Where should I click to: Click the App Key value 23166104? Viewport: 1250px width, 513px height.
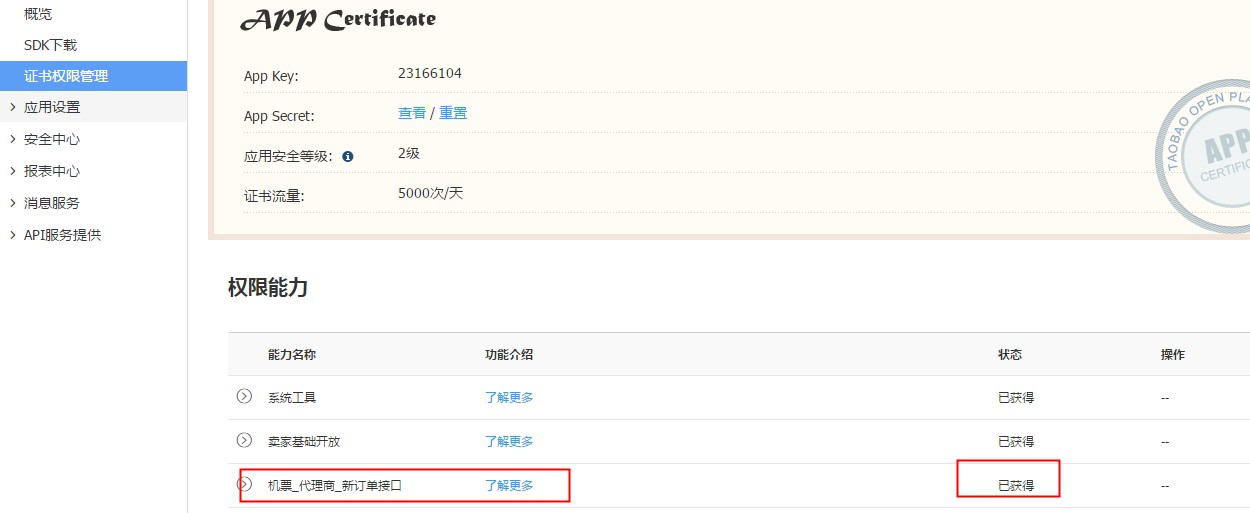coord(430,73)
